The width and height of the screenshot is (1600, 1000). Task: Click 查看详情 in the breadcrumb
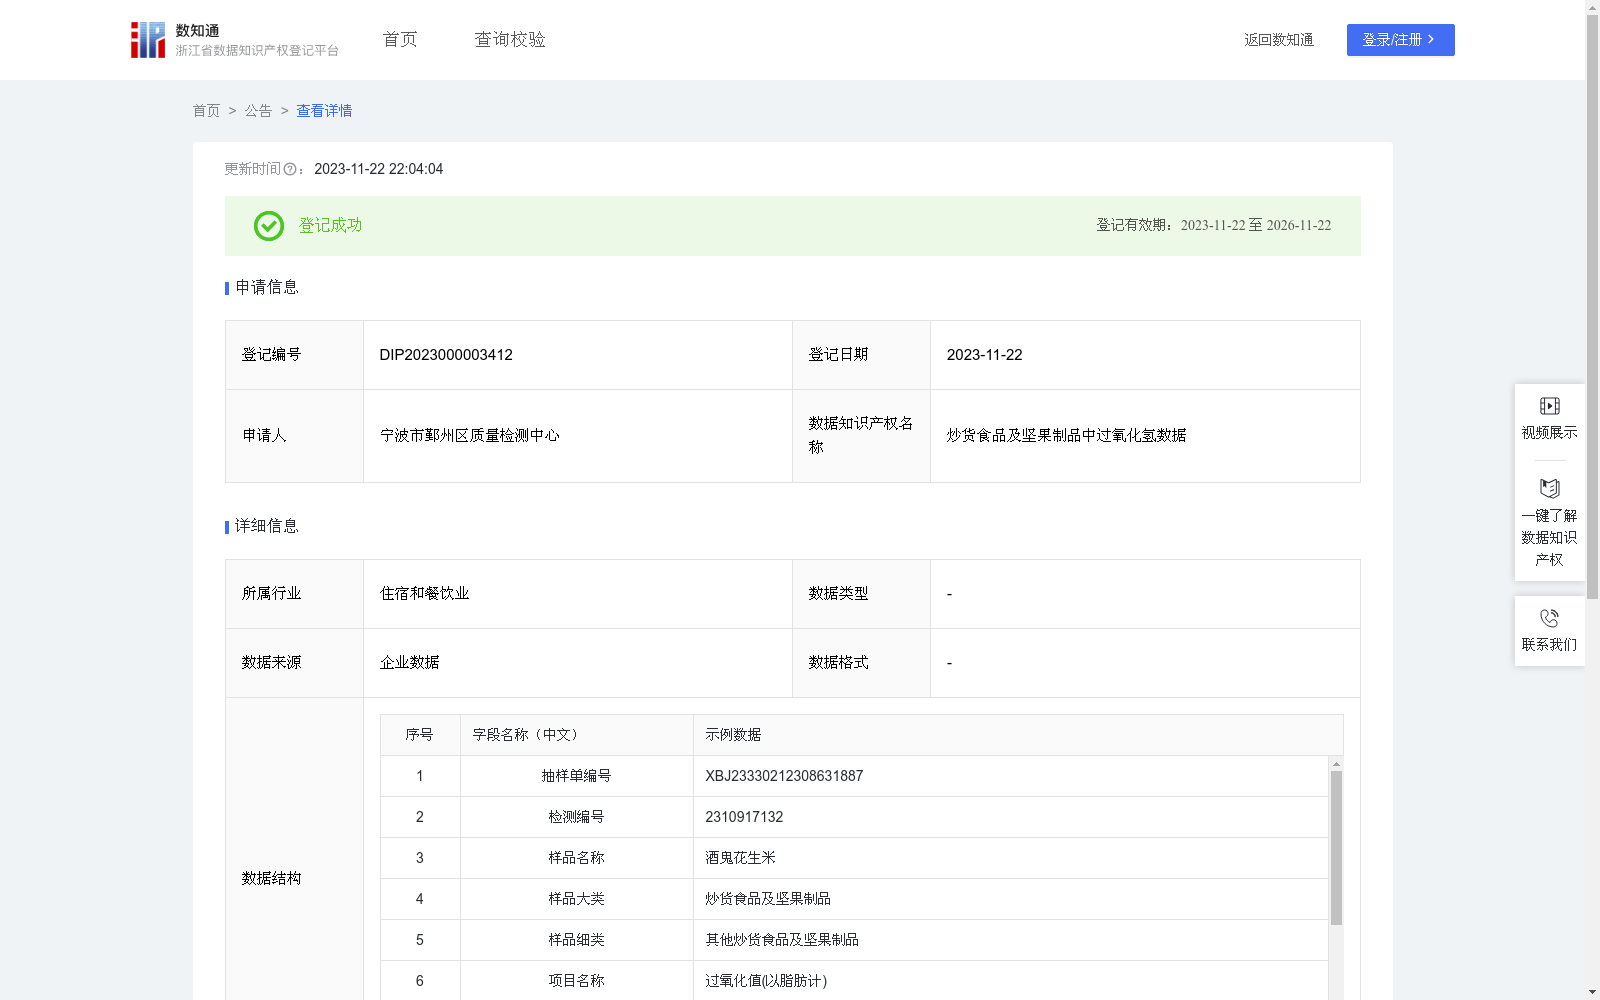(324, 111)
